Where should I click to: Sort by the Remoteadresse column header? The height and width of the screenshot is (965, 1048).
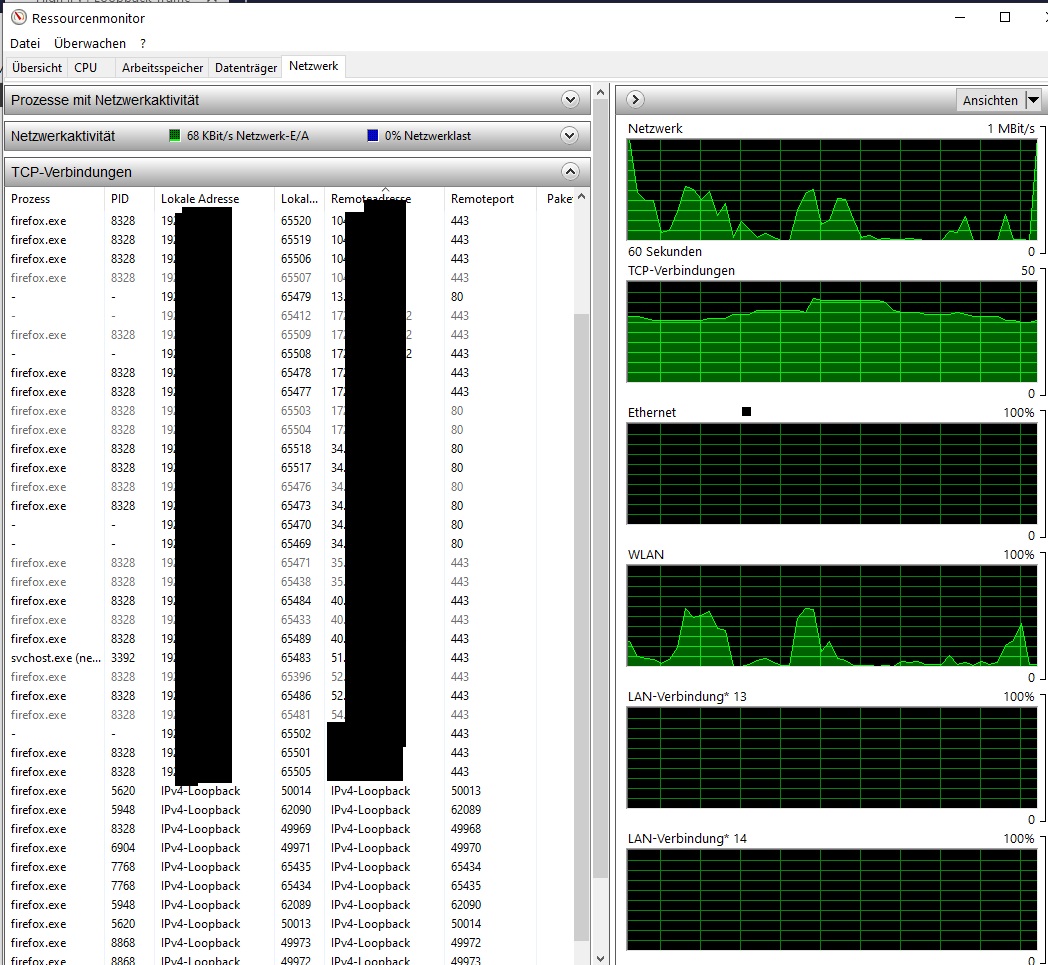(371, 198)
